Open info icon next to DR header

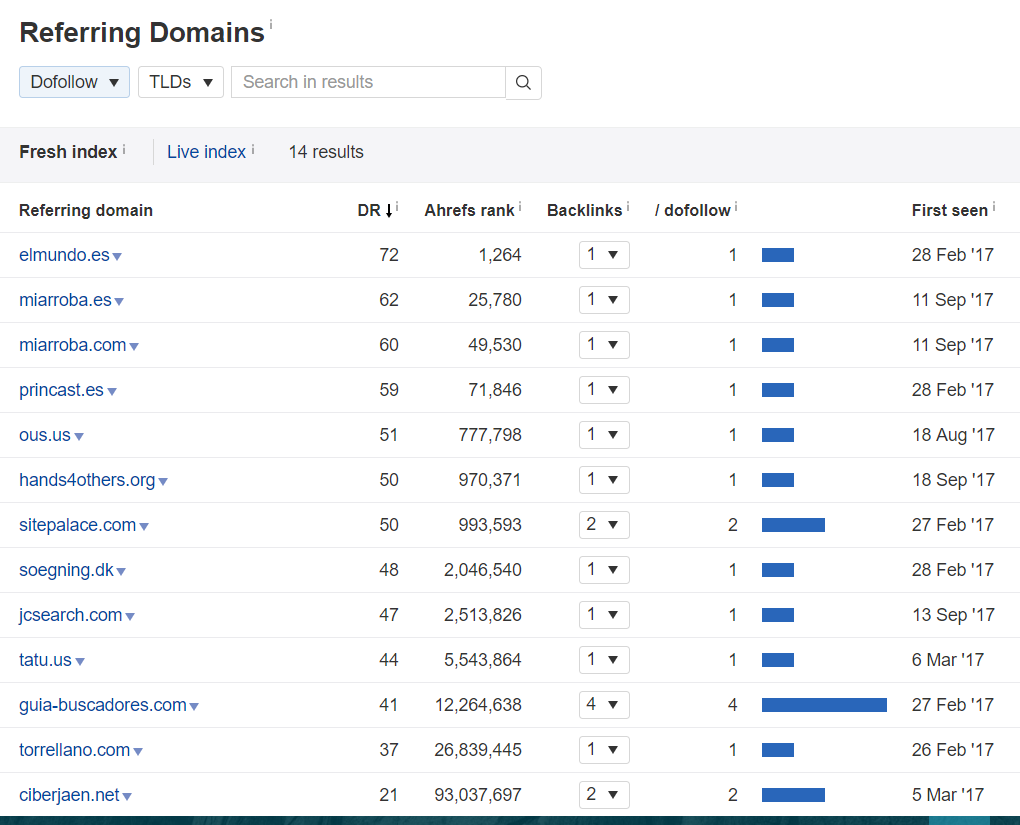click(x=397, y=207)
